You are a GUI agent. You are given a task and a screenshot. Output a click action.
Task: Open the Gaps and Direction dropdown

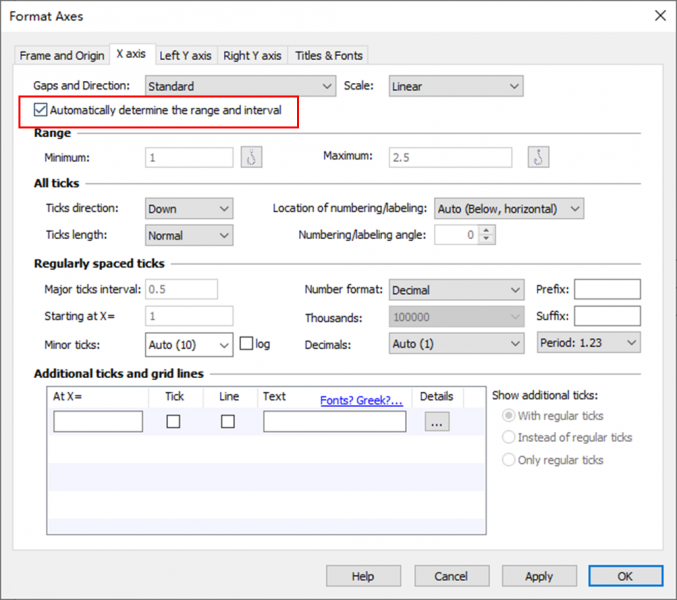coord(240,87)
